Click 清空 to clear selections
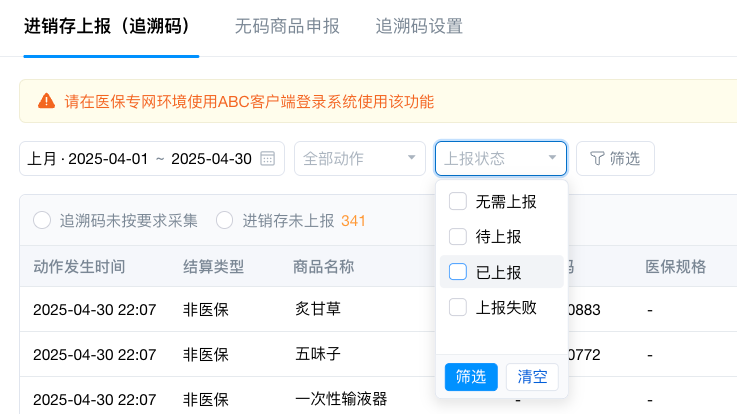The width and height of the screenshot is (737, 414). [x=531, y=377]
